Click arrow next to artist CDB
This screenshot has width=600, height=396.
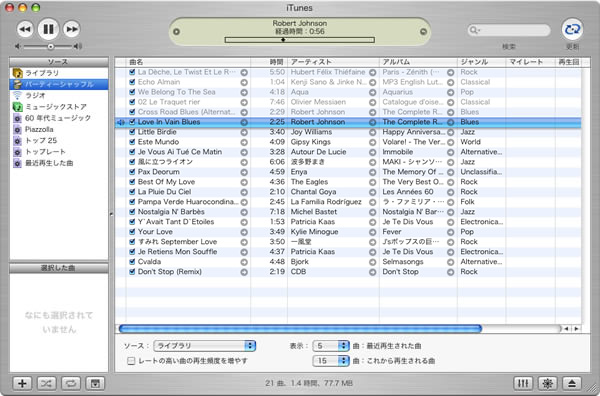pos(372,272)
